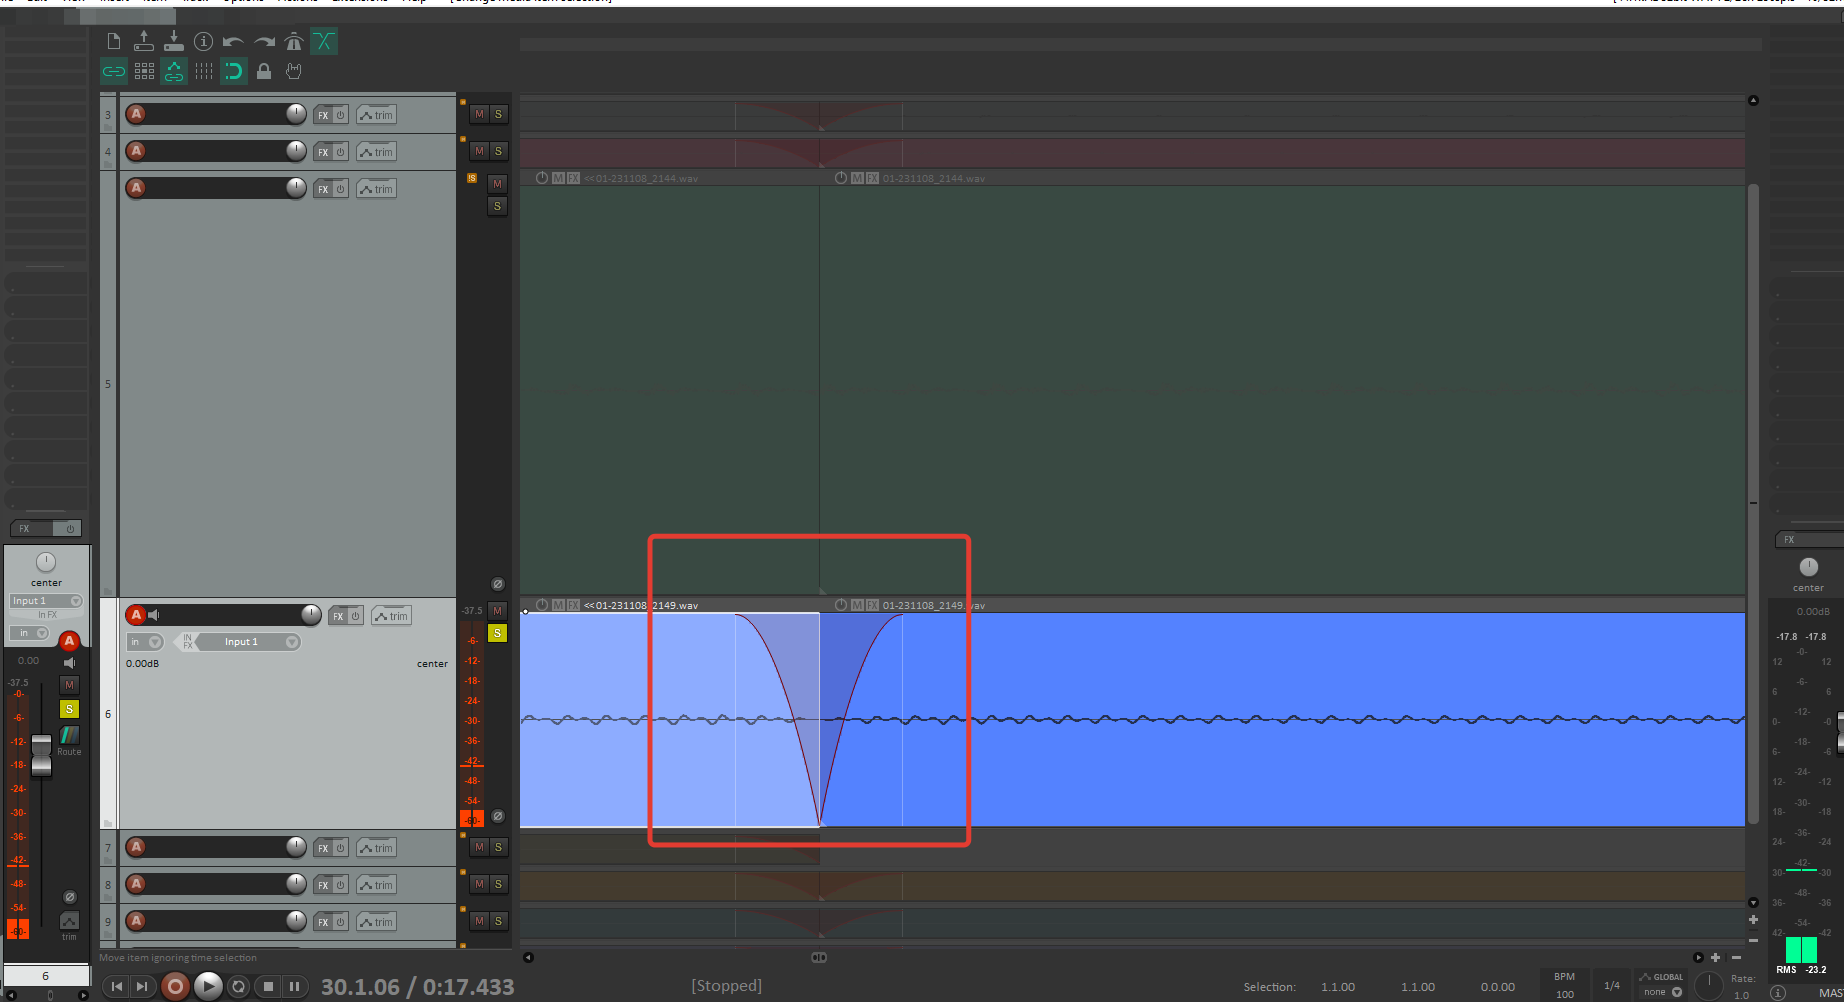The image size is (1844, 1002).
Task: Open track 8 trim automation mode menu
Action: coord(377,885)
